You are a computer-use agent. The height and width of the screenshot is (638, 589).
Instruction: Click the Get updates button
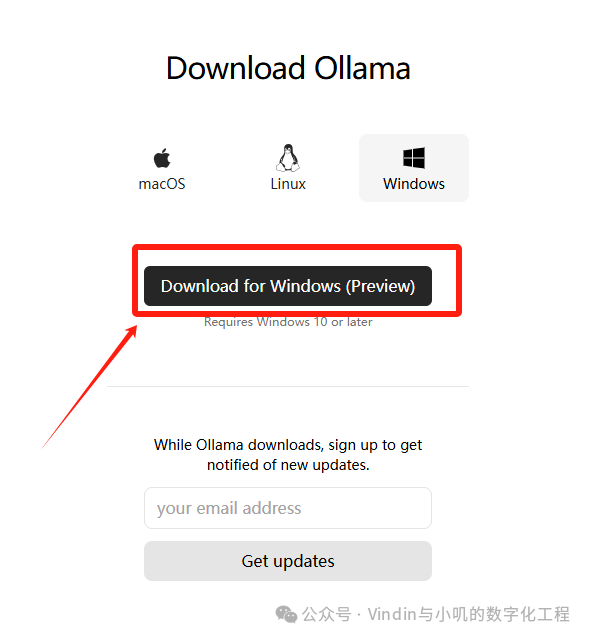(x=288, y=561)
